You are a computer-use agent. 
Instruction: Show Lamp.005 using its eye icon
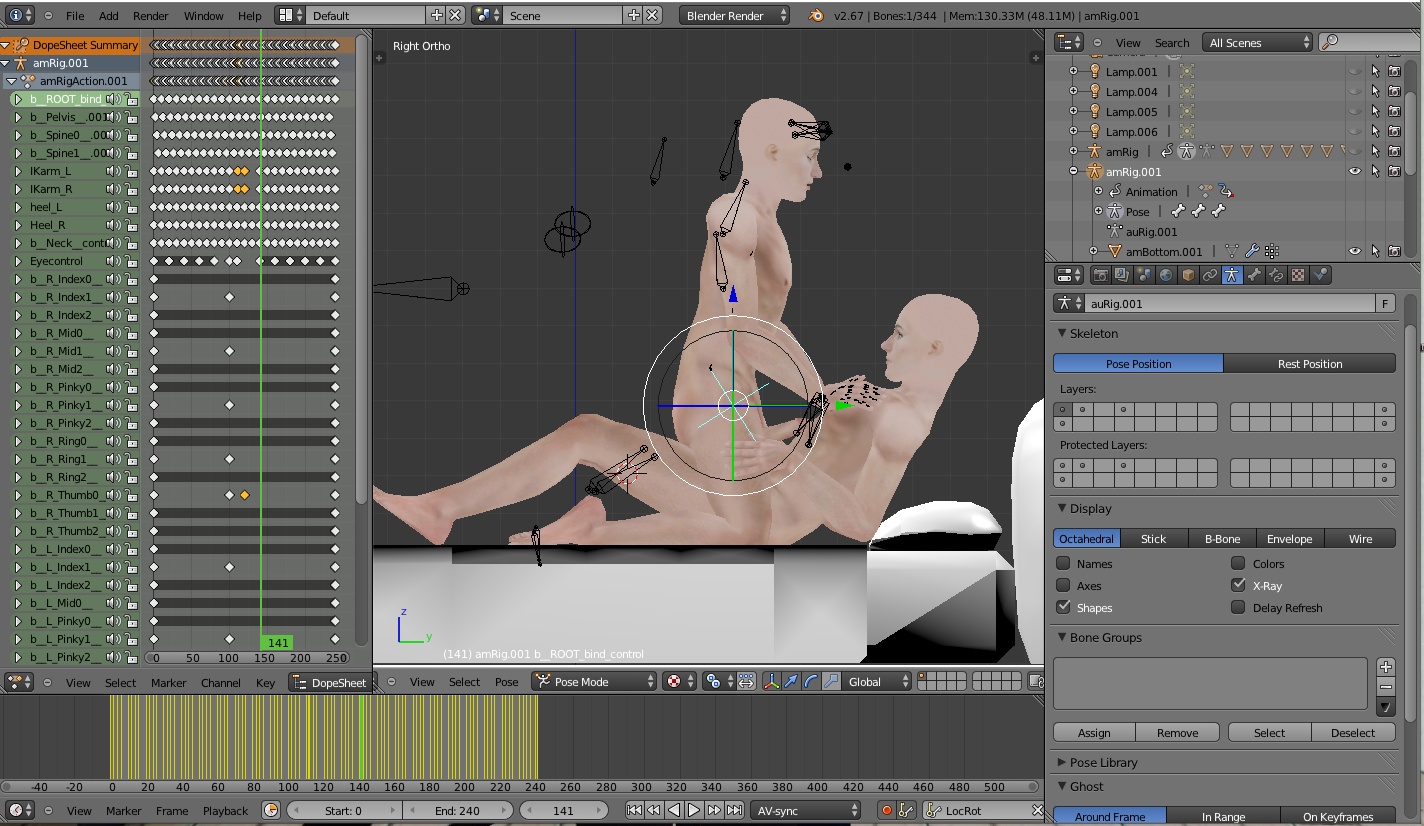tap(1355, 111)
